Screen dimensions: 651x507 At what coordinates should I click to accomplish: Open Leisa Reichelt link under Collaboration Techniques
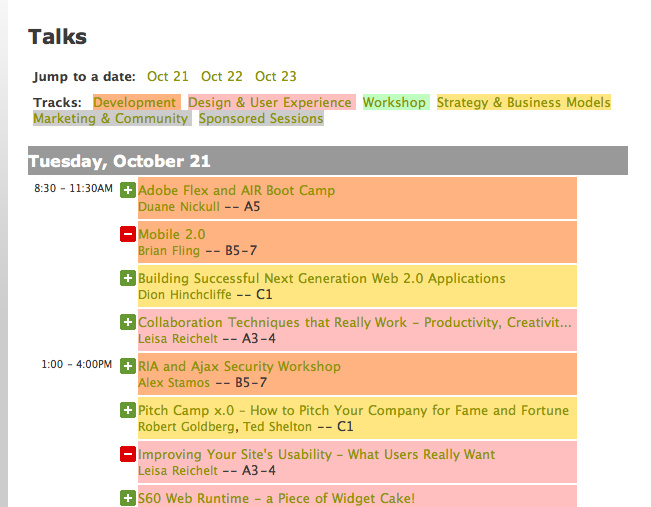(178, 338)
